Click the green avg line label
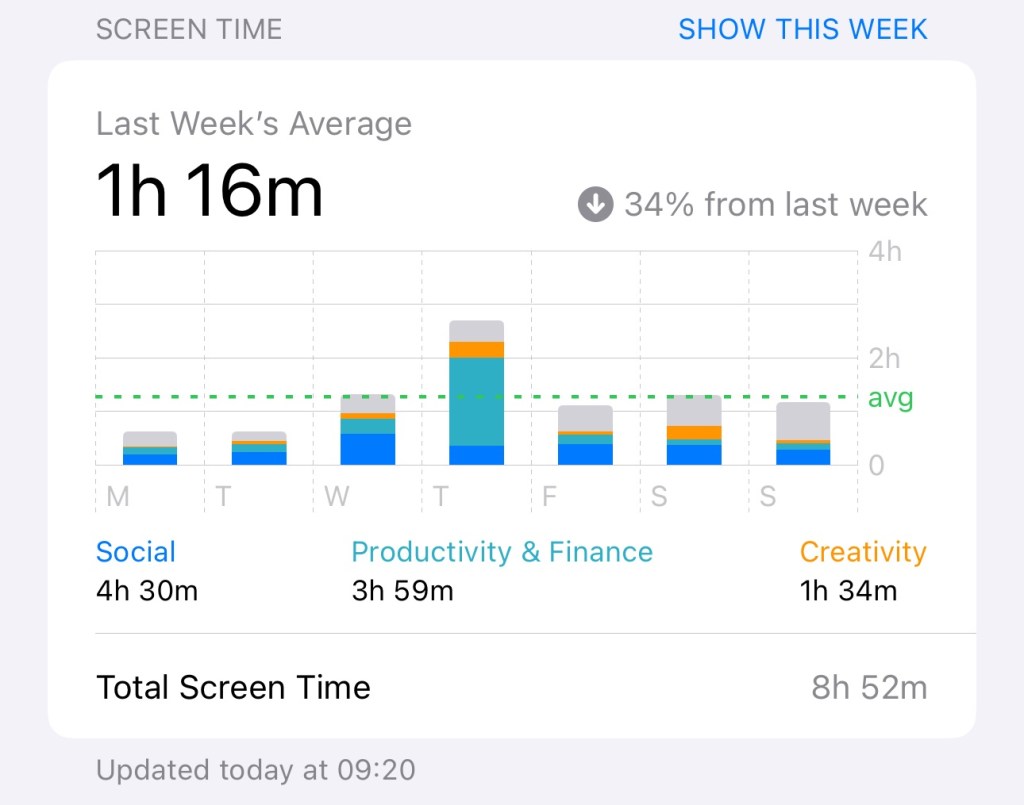The width and height of the screenshot is (1024, 805). coord(890,398)
